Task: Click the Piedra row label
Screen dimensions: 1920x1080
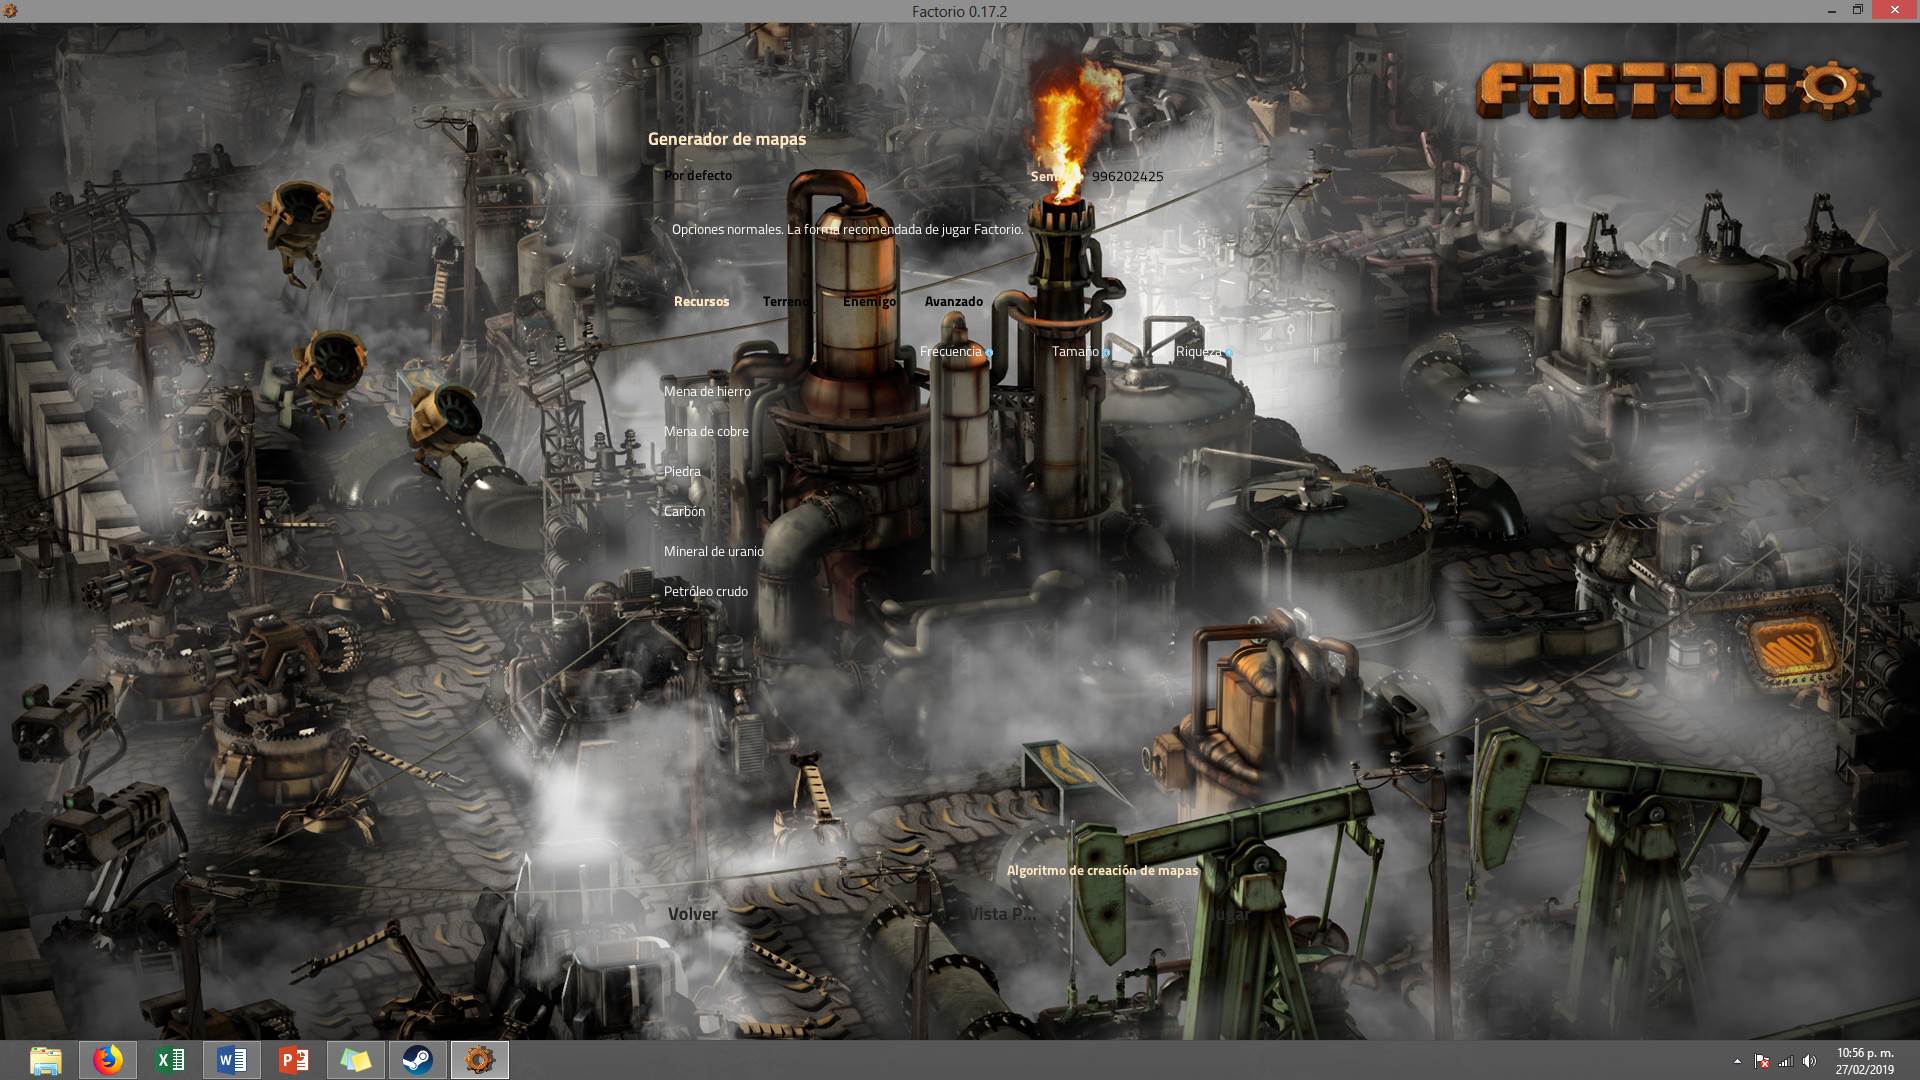Action: click(682, 471)
